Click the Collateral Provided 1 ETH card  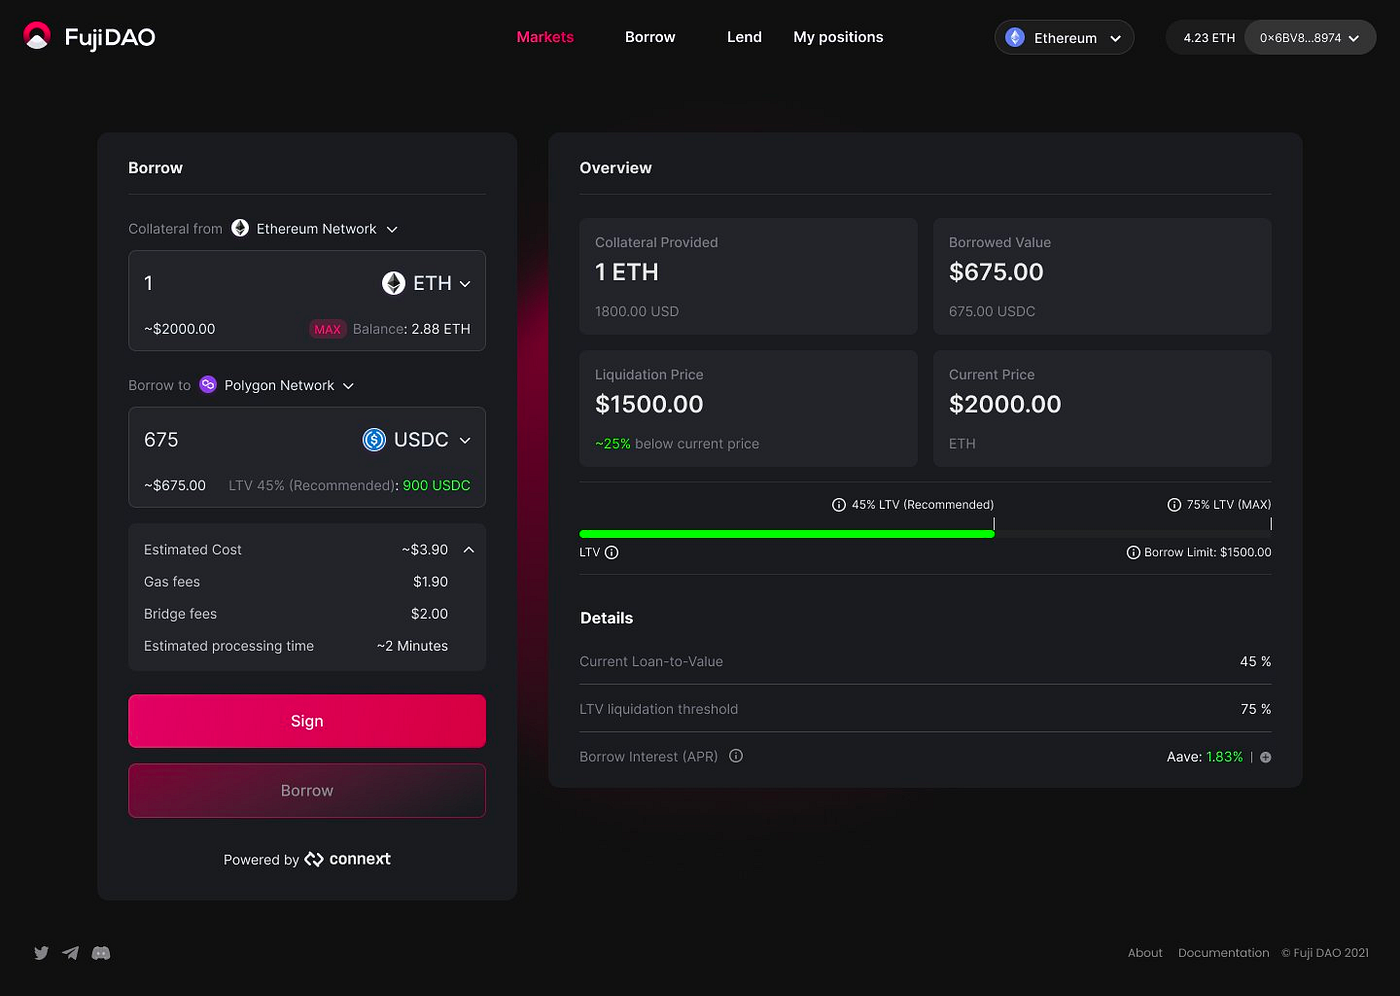[x=748, y=276]
